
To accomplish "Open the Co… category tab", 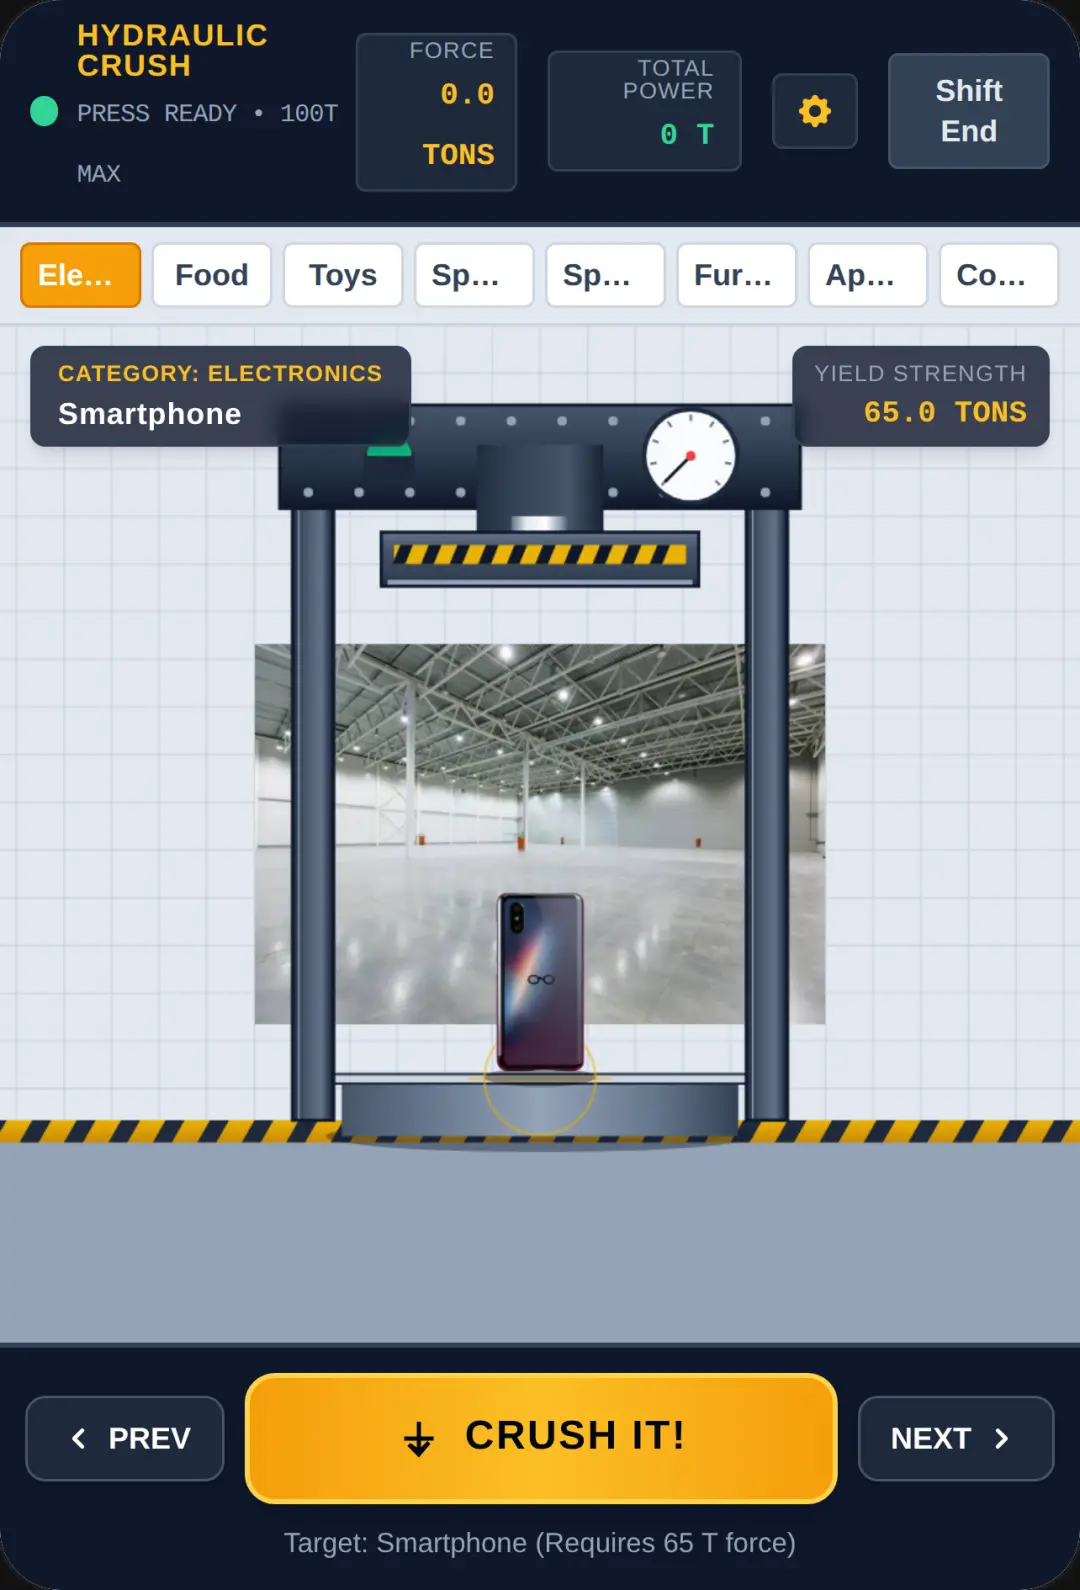I will click(999, 275).
